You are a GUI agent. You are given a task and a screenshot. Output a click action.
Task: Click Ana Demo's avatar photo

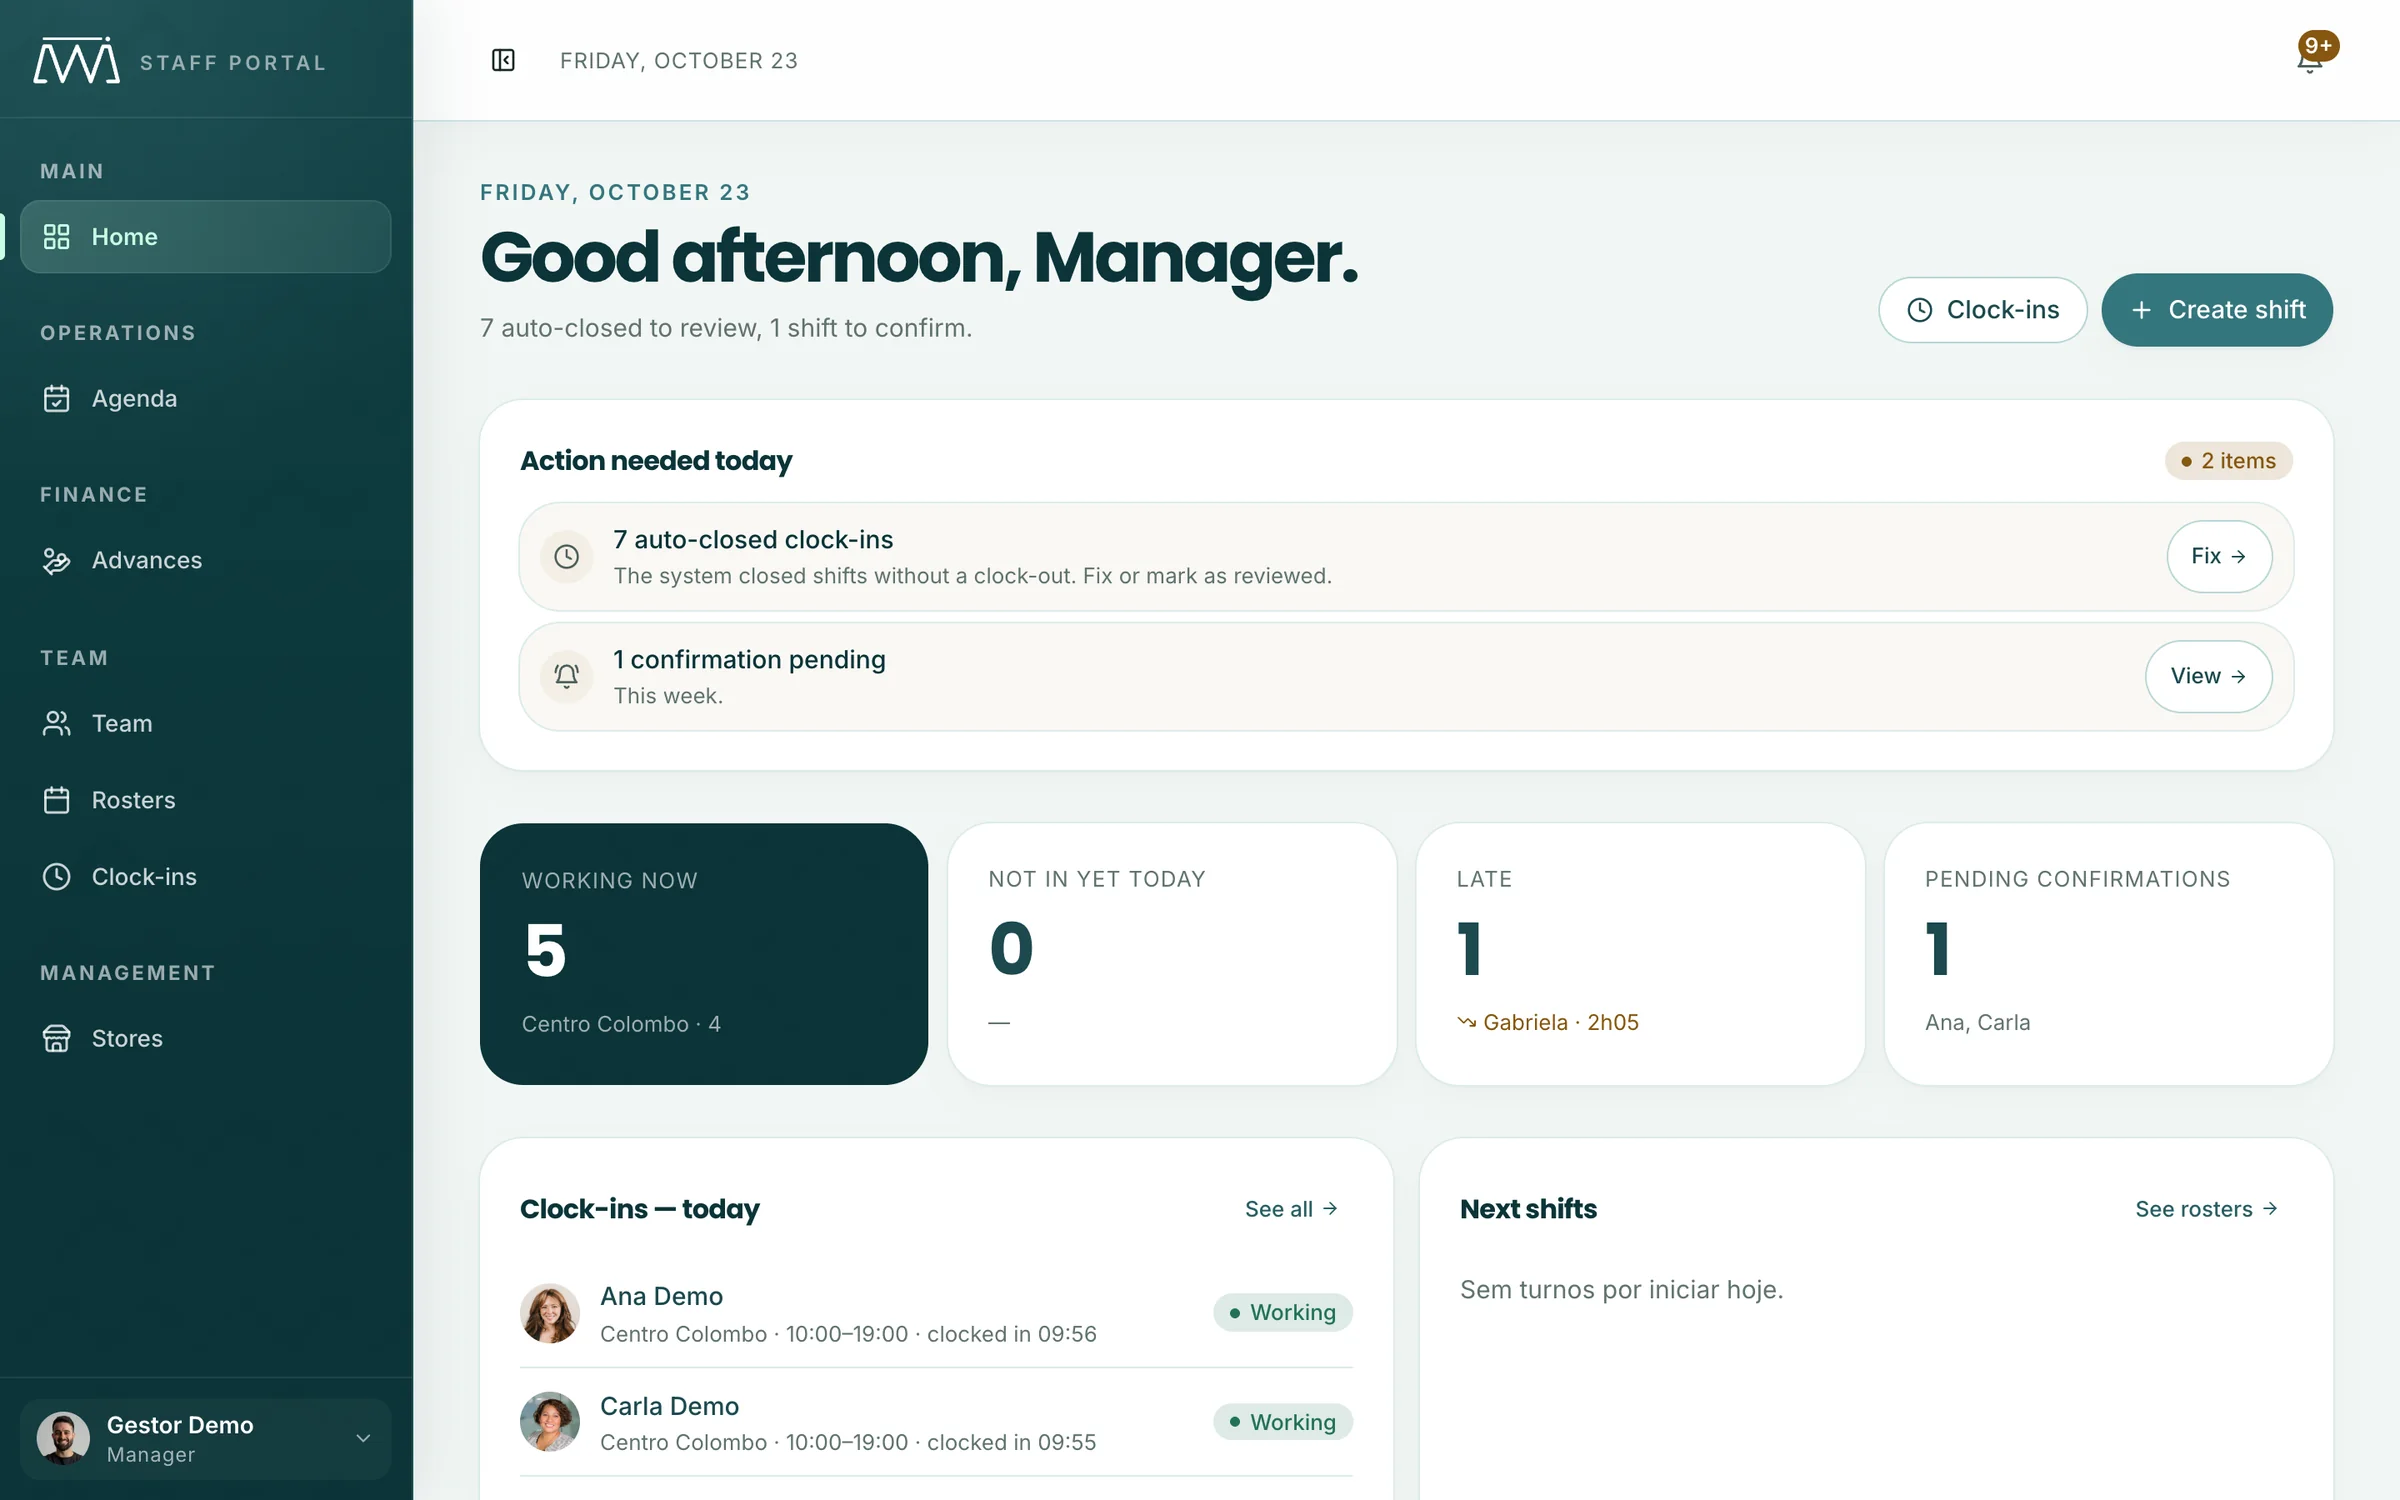point(550,1313)
